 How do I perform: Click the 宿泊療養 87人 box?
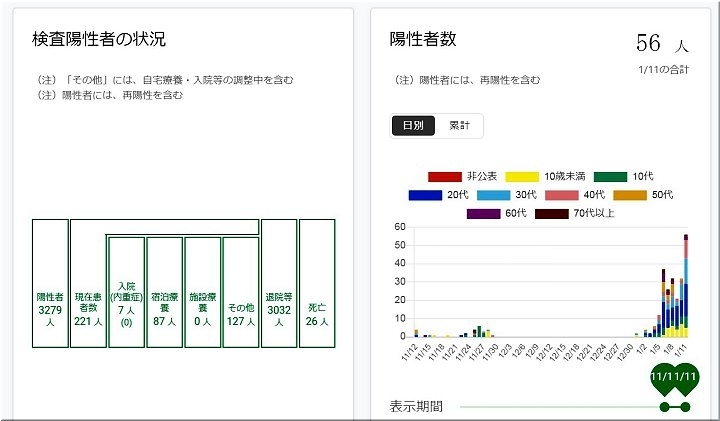[164, 292]
